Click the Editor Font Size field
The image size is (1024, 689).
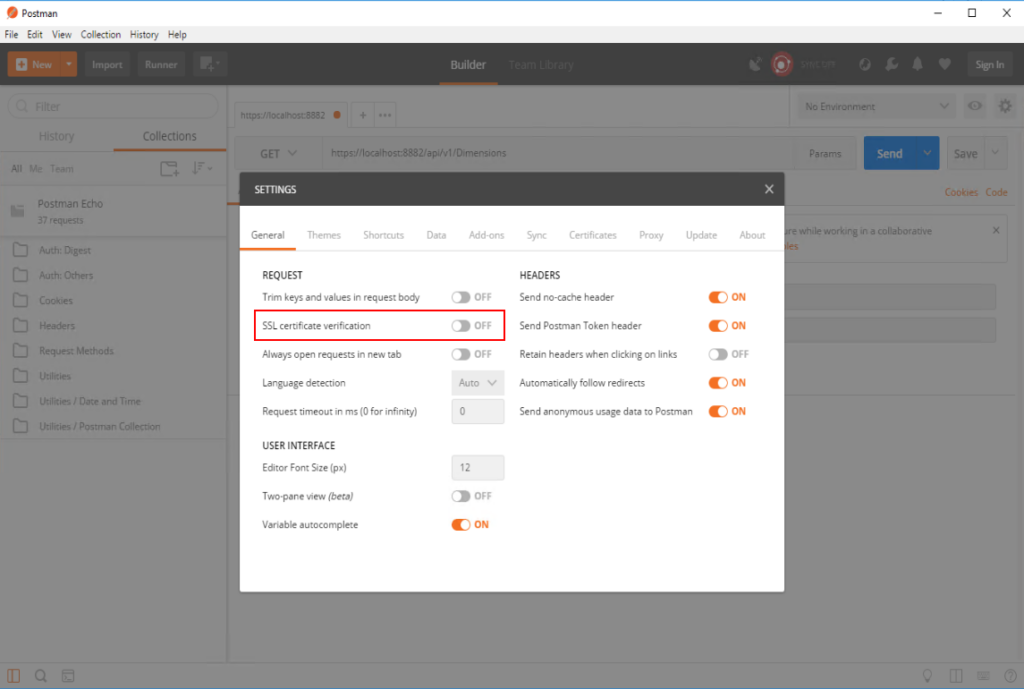point(477,468)
